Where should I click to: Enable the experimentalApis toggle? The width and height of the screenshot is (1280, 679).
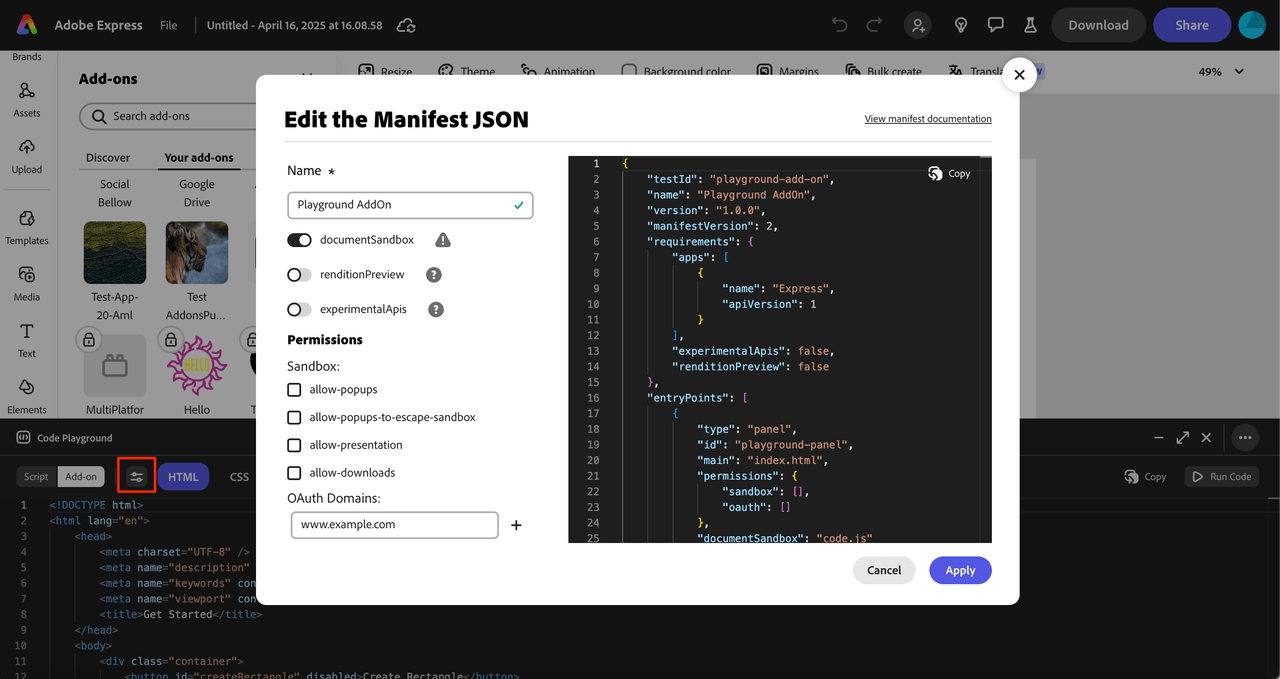coord(299,310)
